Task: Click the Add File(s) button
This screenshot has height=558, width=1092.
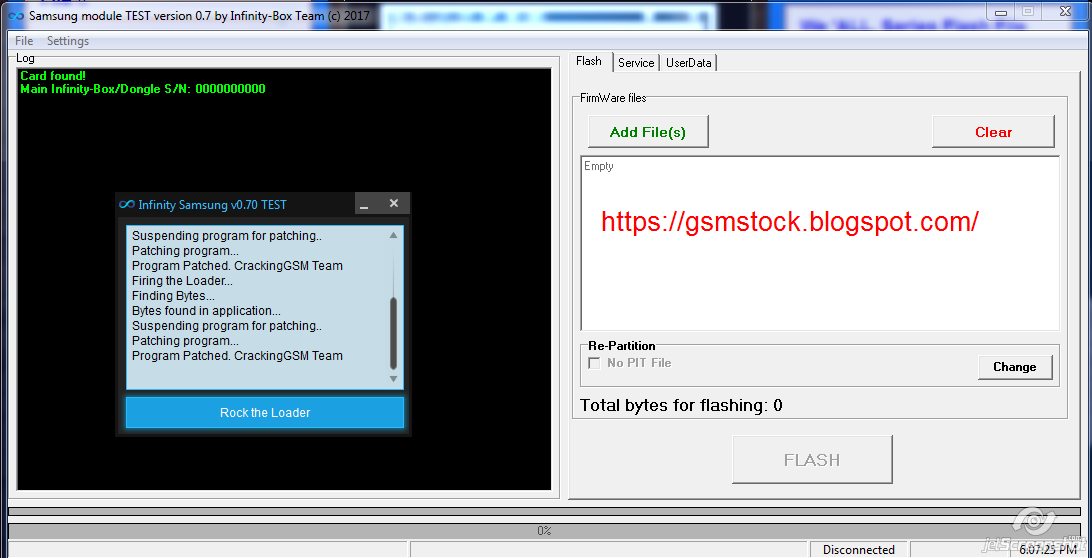Action: pyautogui.click(x=648, y=132)
